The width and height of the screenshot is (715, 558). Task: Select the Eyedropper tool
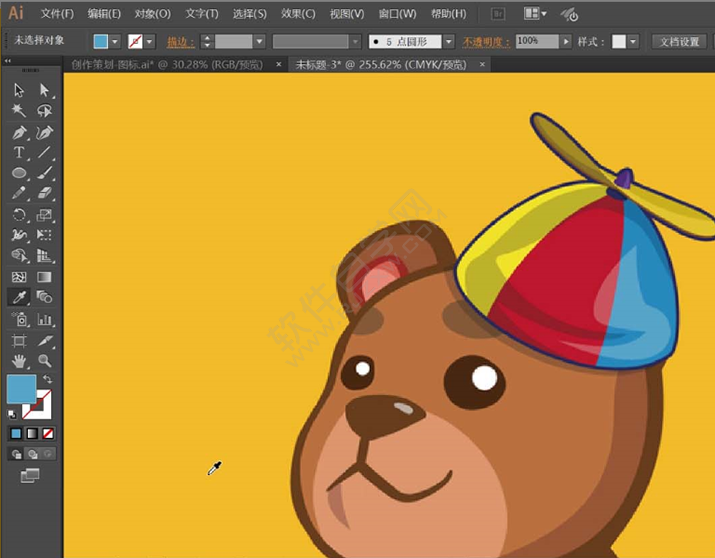click(x=19, y=297)
